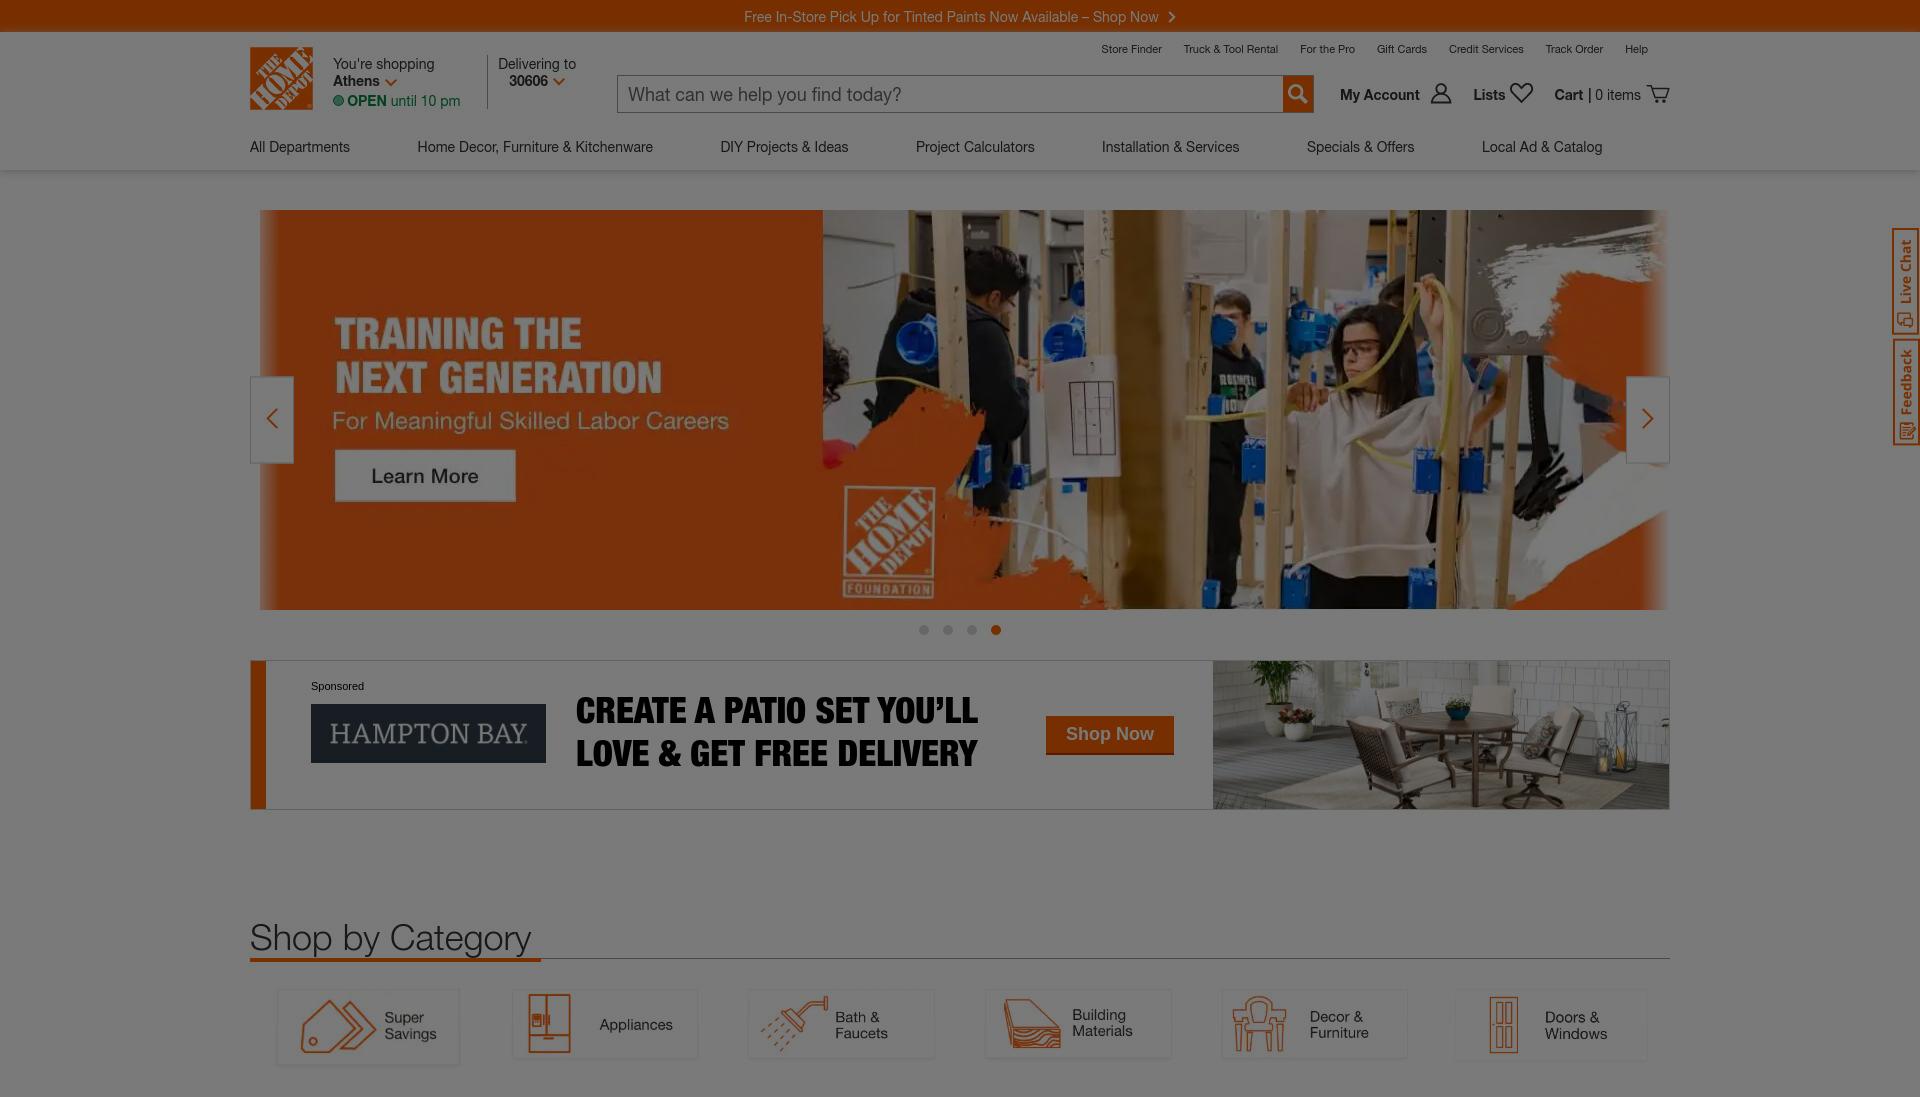
Task: Open the Live Chat side tab
Action: click(1906, 281)
